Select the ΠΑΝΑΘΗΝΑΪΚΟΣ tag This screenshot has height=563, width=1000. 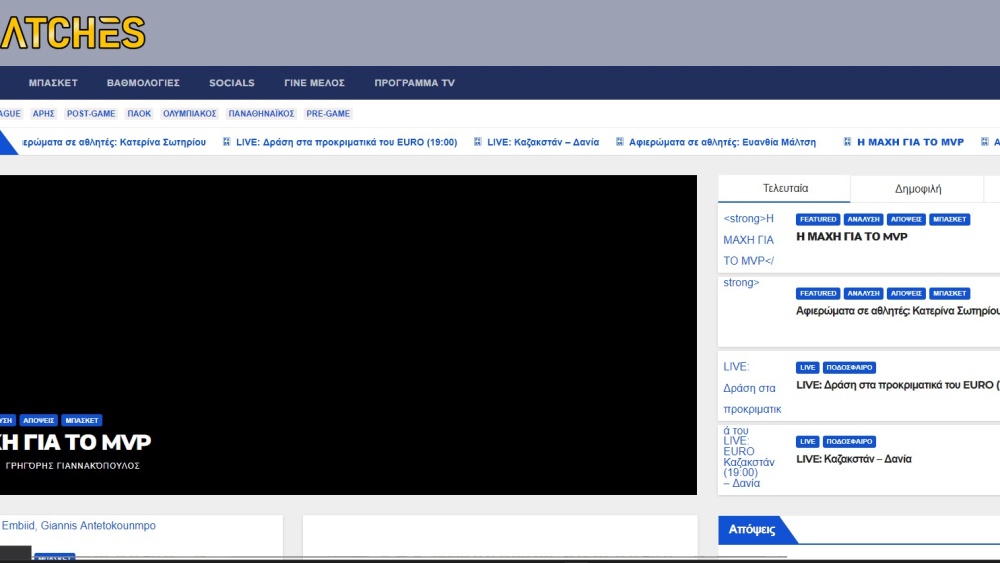tap(261, 114)
